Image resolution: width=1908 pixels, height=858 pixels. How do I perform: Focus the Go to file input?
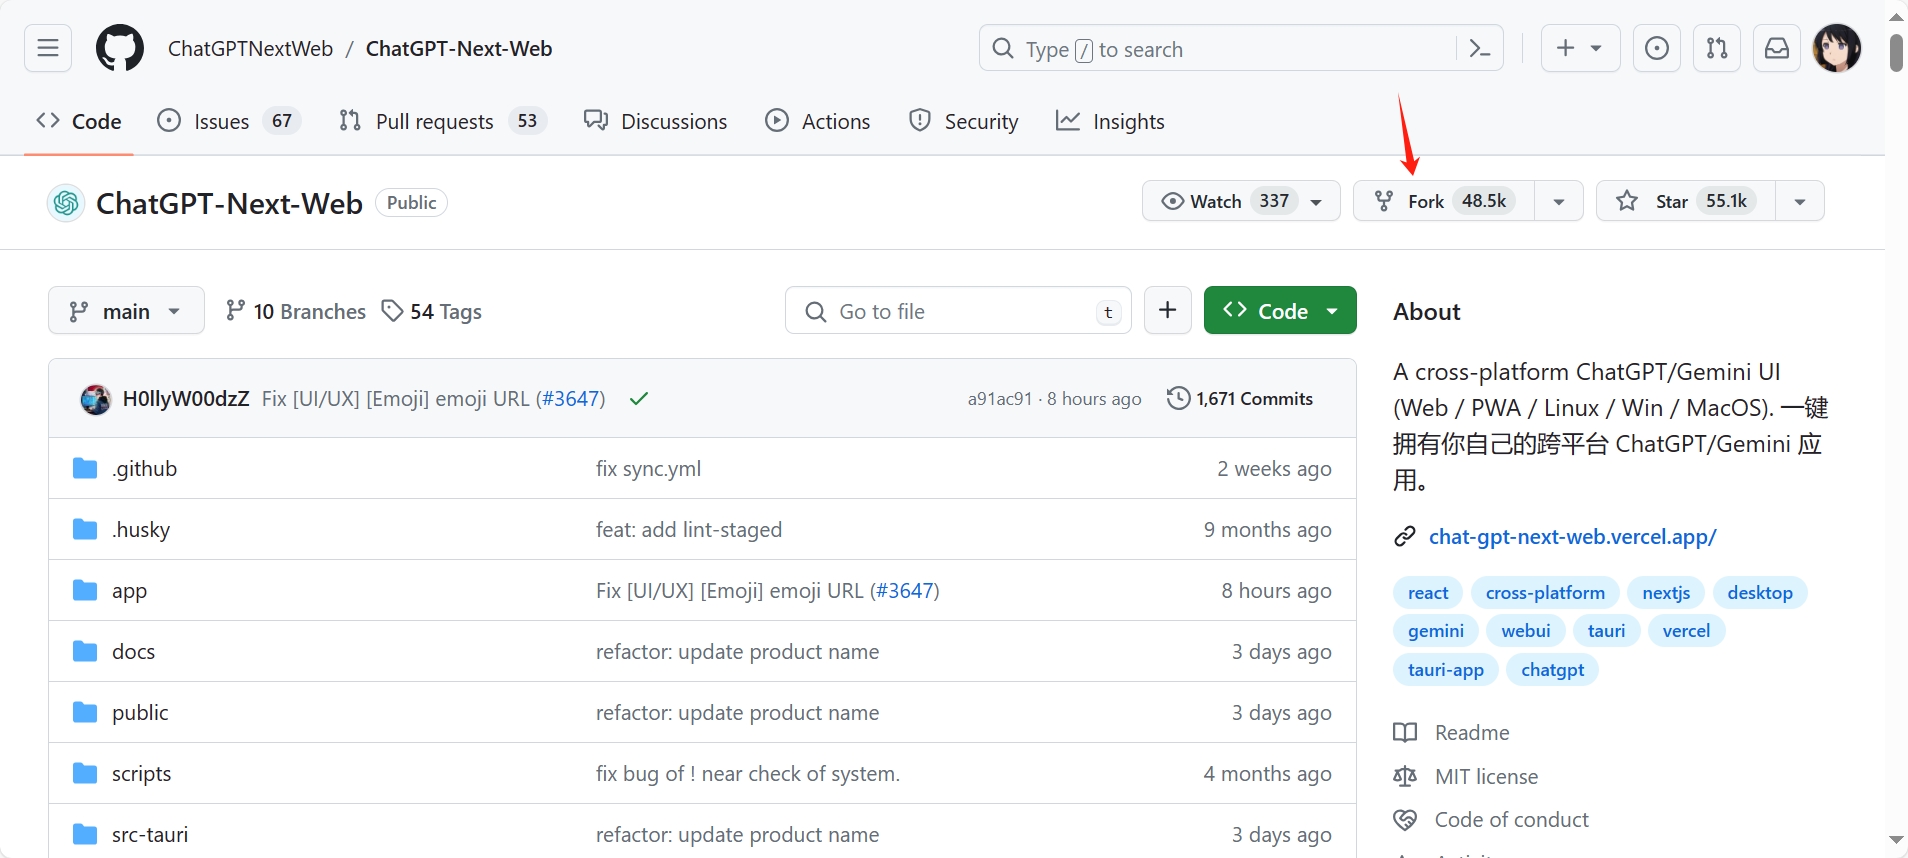[958, 310]
